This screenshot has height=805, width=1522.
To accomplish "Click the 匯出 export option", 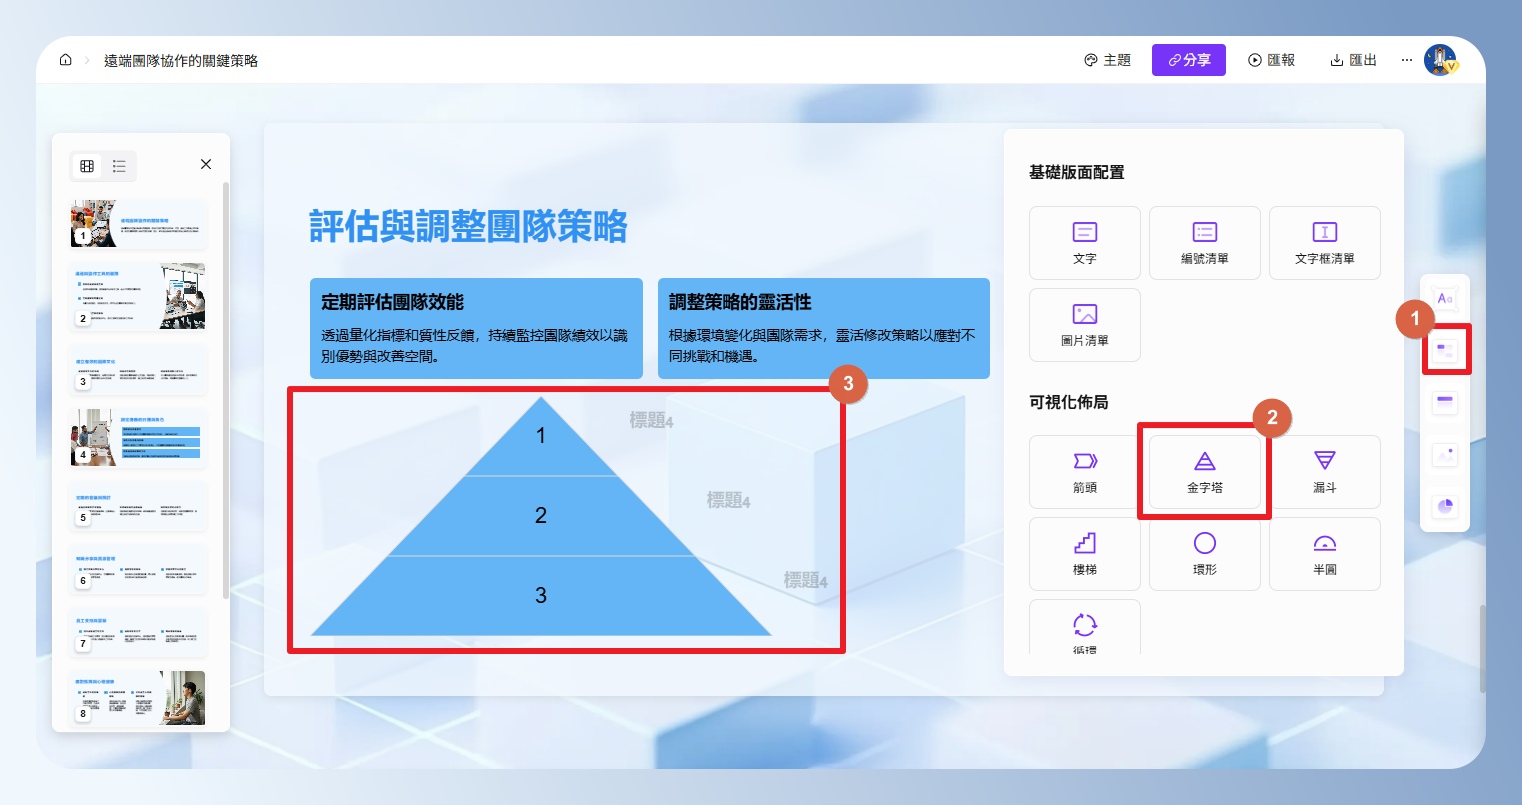I will tap(1353, 60).
